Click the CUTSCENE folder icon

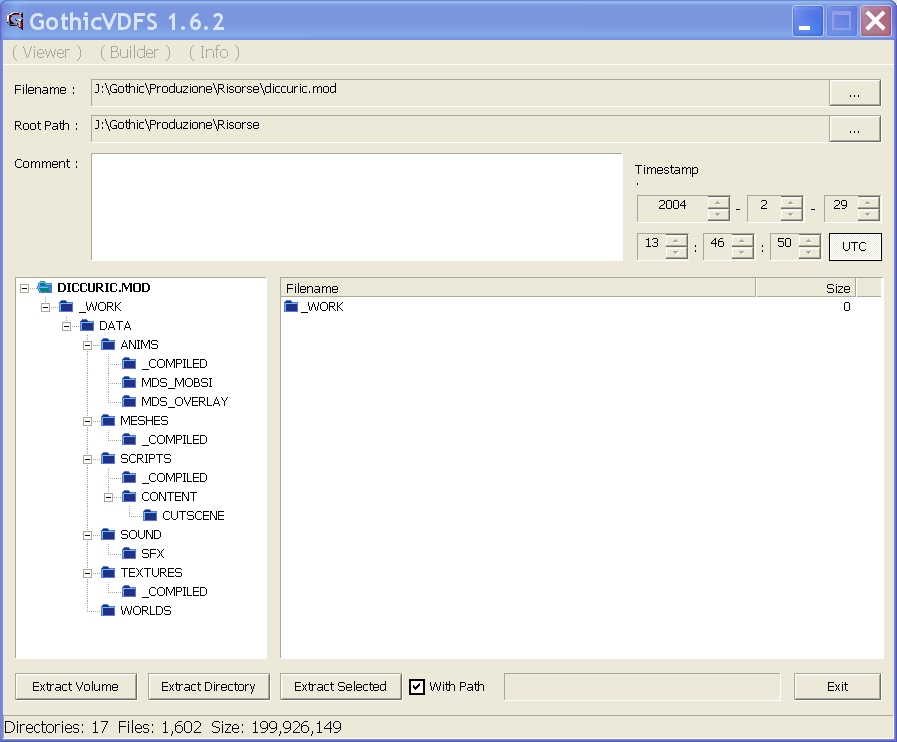150,515
